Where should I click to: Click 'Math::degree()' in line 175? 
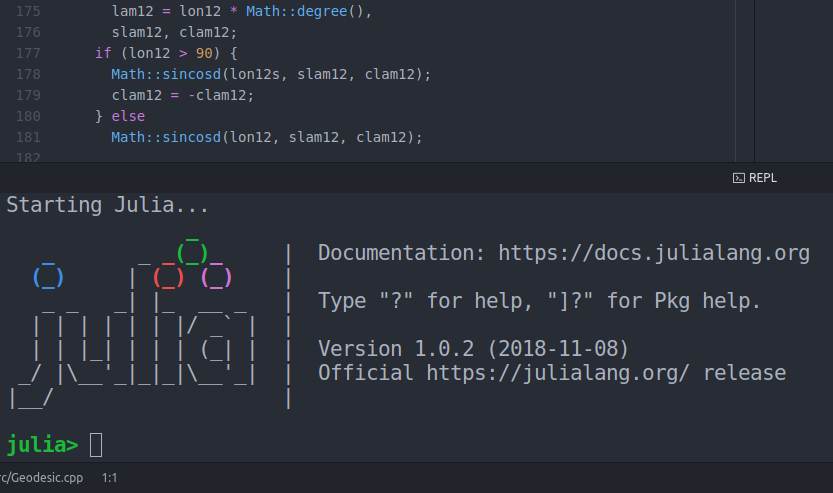pos(304,11)
